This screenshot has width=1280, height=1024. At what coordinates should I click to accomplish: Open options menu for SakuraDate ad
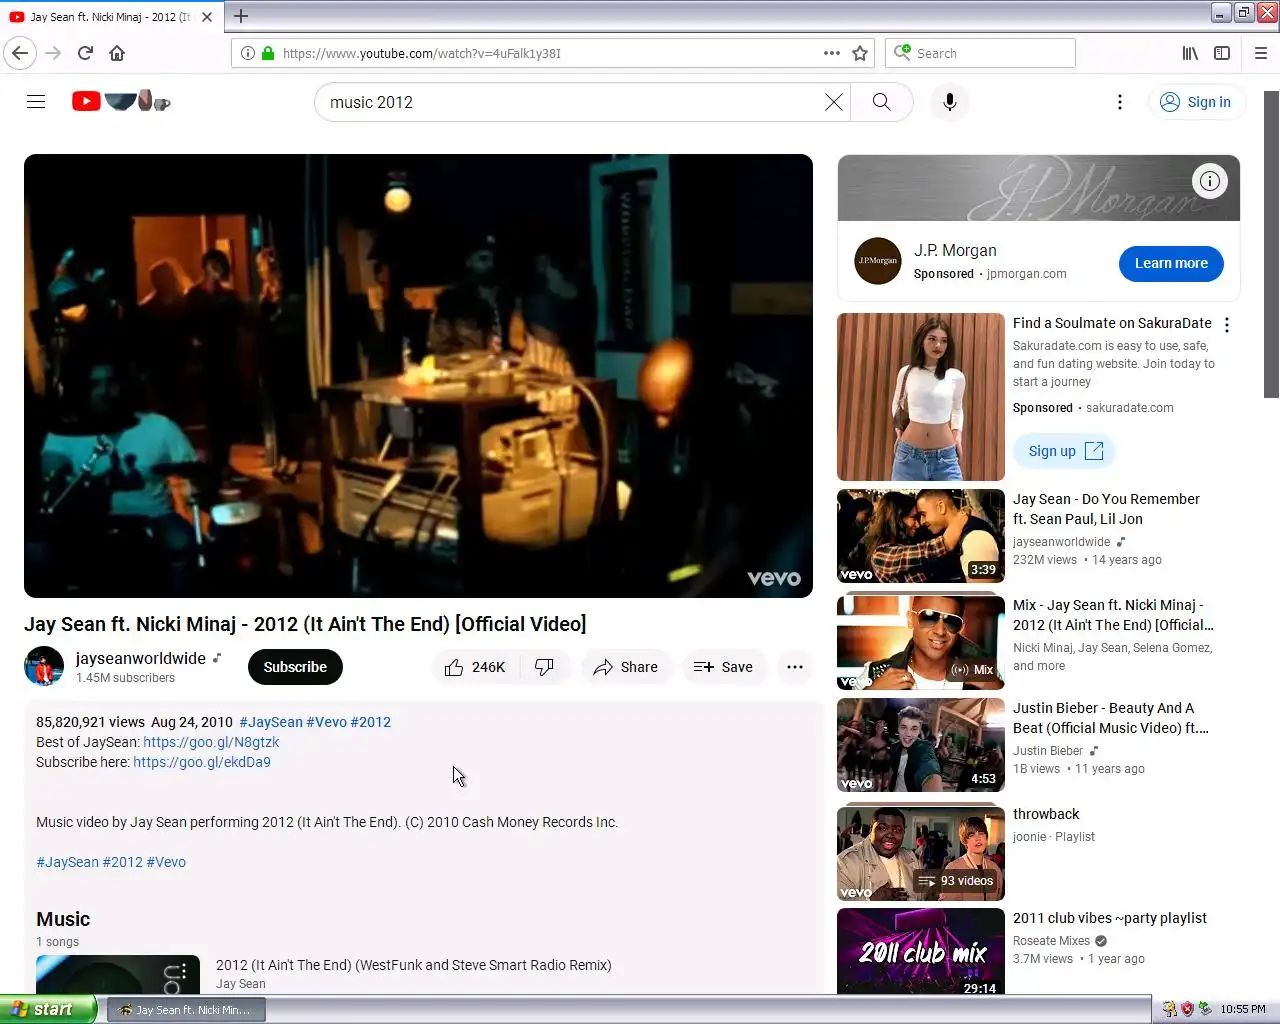pyautogui.click(x=1227, y=325)
